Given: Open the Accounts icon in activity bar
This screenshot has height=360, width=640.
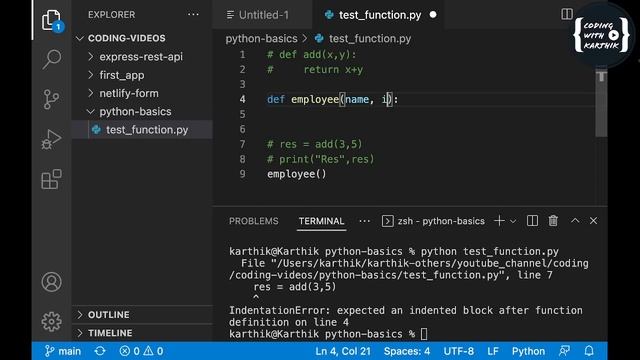Looking at the screenshot, I should click(51, 282).
